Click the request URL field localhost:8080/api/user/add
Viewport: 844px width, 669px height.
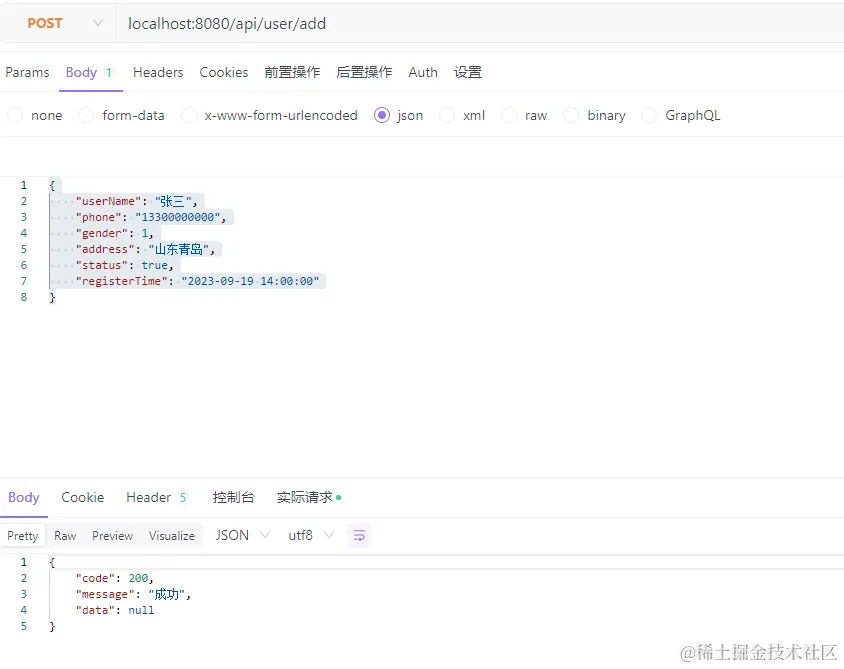227,24
